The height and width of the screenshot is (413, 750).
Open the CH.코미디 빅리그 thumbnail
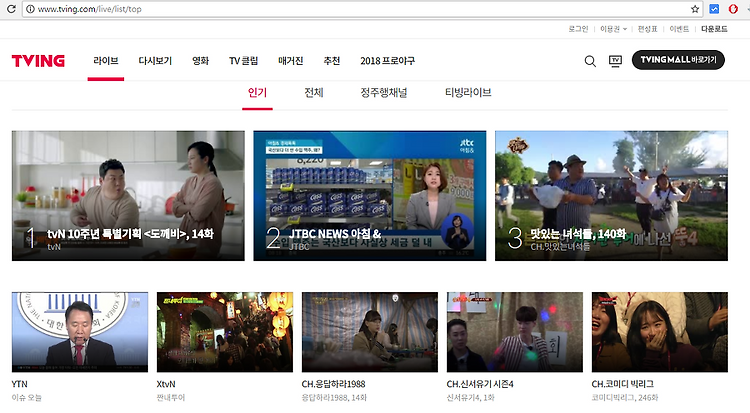(660, 332)
